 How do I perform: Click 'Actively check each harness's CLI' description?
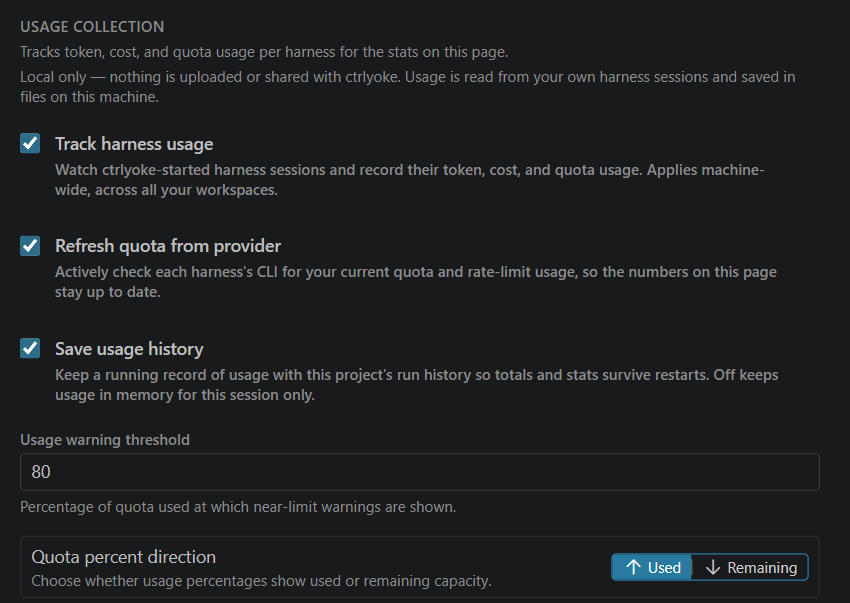[x=416, y=282]
